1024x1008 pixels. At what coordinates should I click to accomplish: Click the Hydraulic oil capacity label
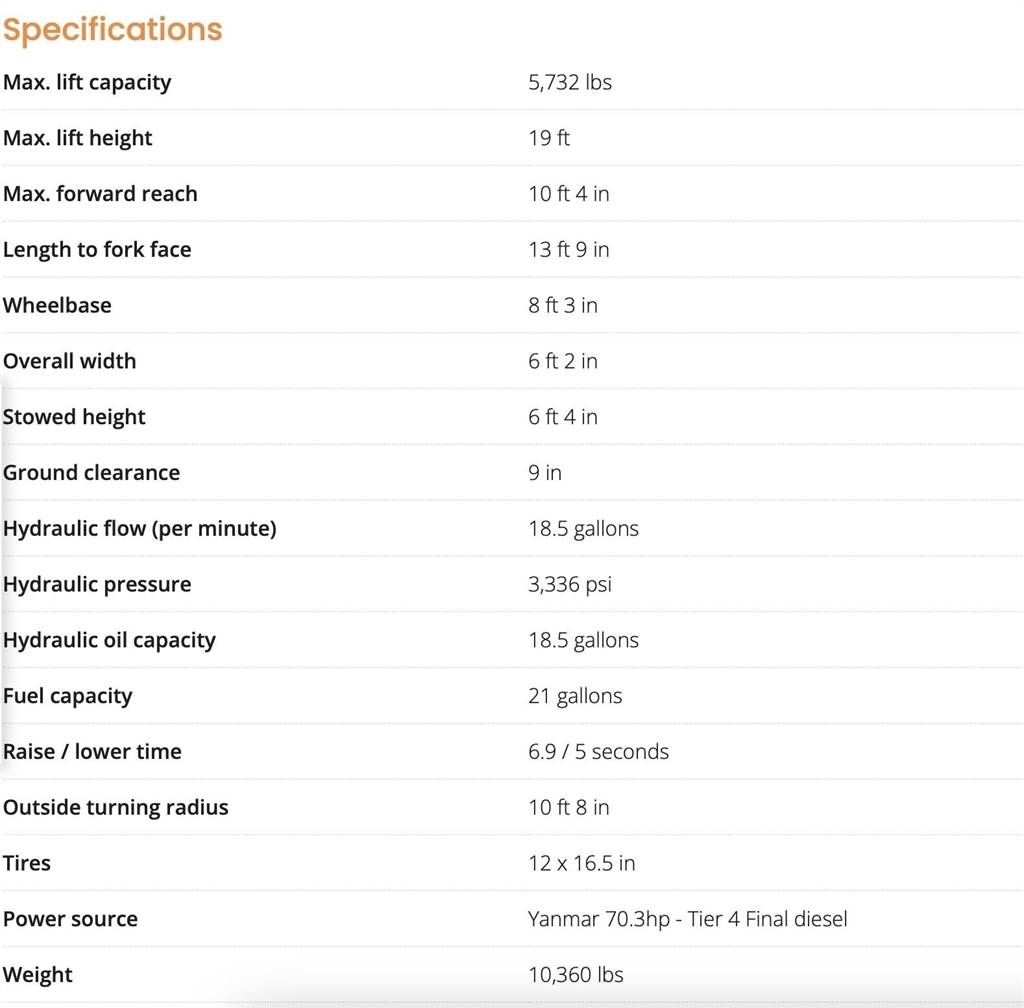click(109, 641)
